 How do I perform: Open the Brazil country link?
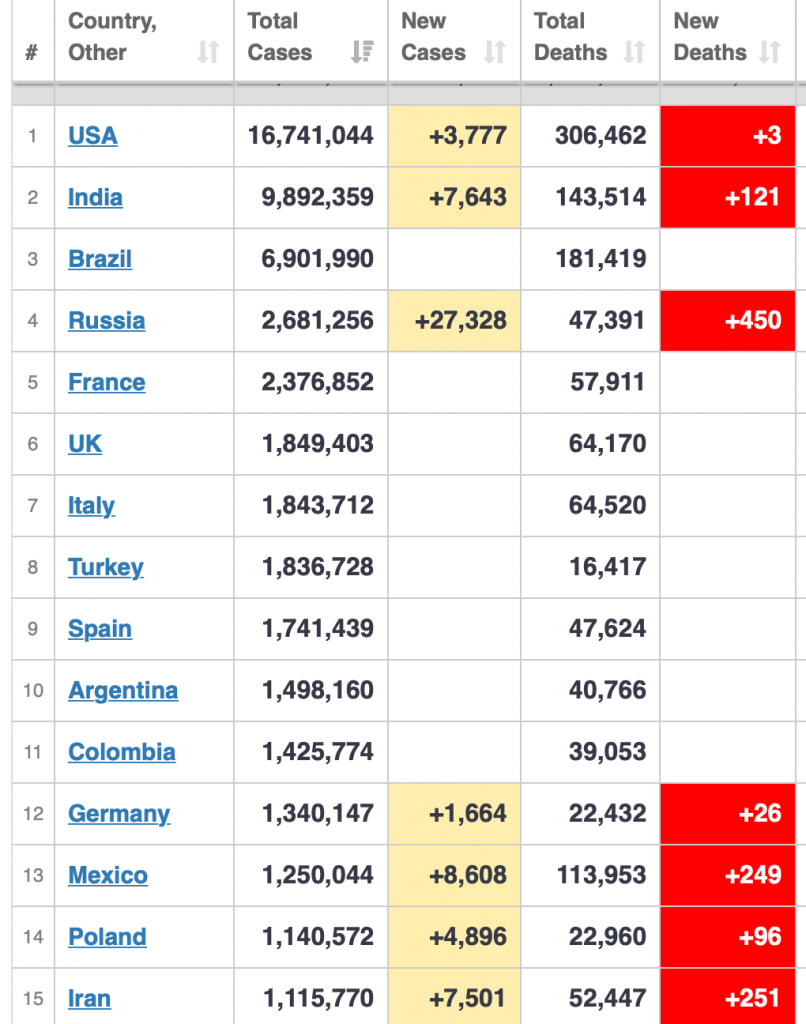click(x=100, y=259)
